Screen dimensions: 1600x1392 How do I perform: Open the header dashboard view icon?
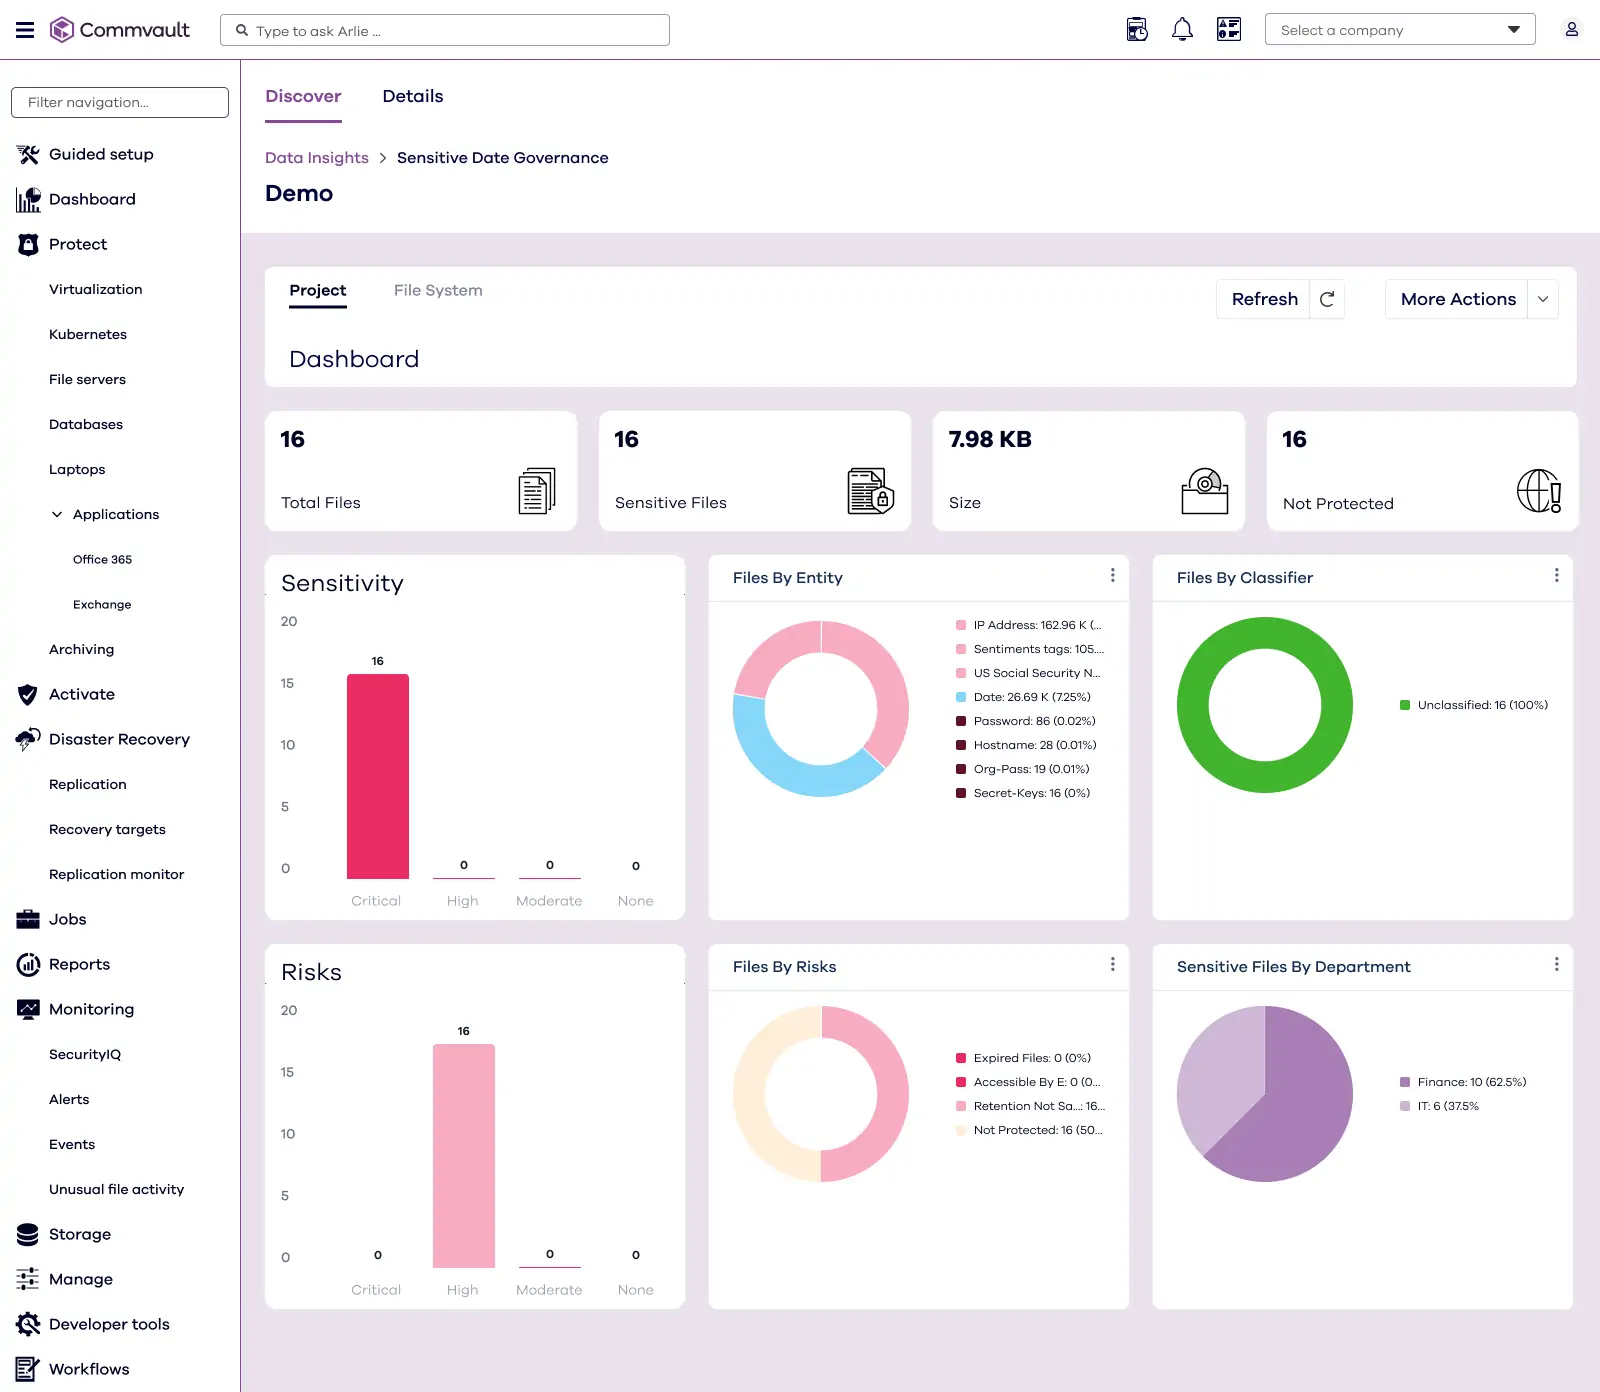tap(1229, 30)
